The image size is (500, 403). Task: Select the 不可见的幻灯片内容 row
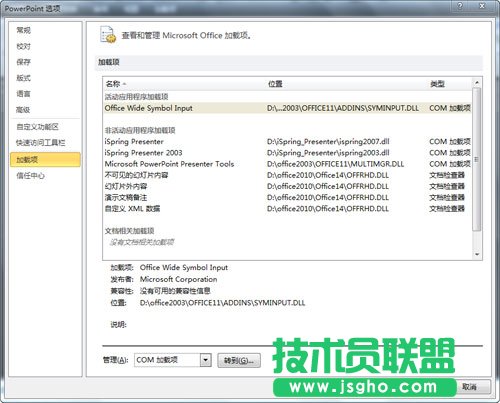pyautogui.click(x=287, y=175)
